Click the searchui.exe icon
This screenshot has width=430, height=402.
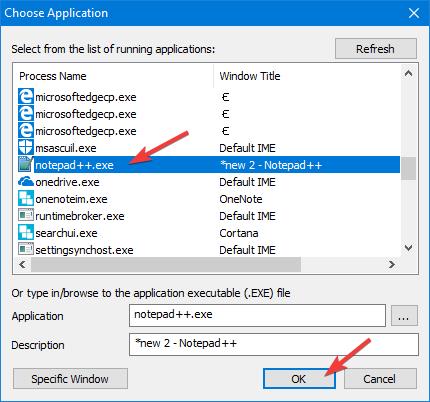[x=26, y=233]
